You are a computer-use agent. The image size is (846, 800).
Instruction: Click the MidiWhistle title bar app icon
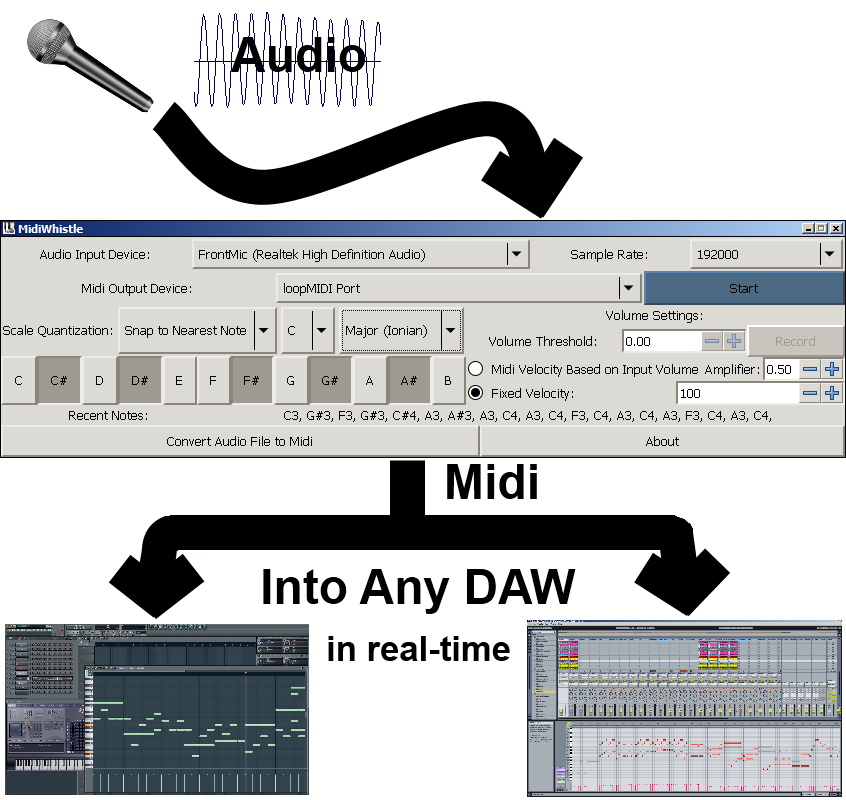9,229
